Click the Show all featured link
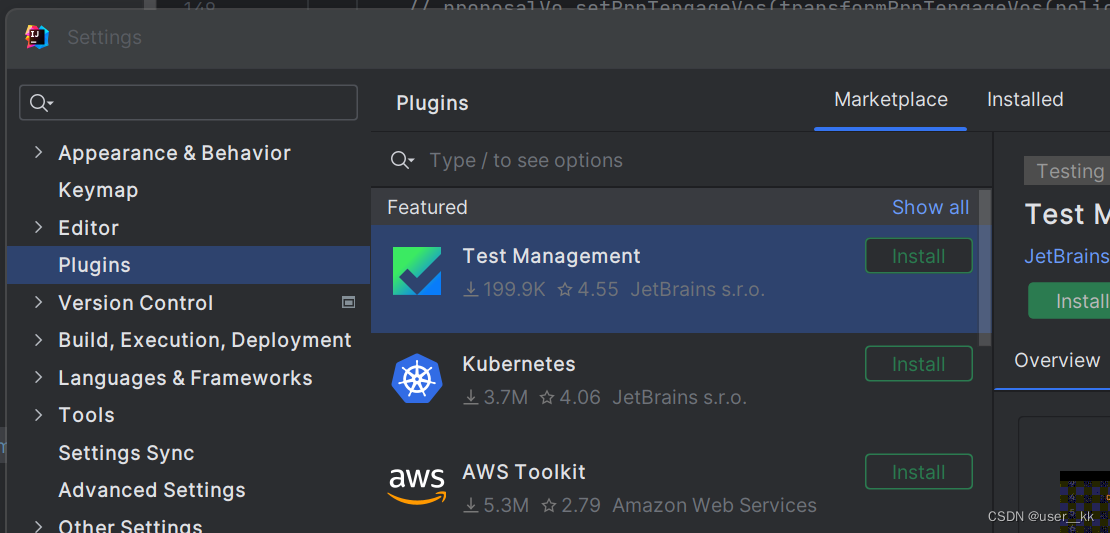The image size is (1110, 533). (930, 207)
